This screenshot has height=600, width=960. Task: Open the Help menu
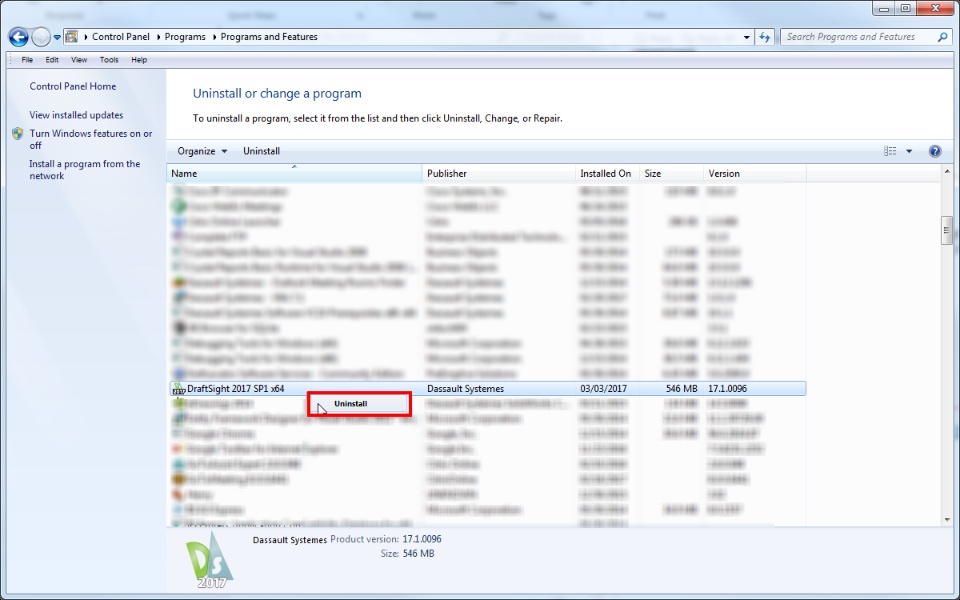point(139,60)
